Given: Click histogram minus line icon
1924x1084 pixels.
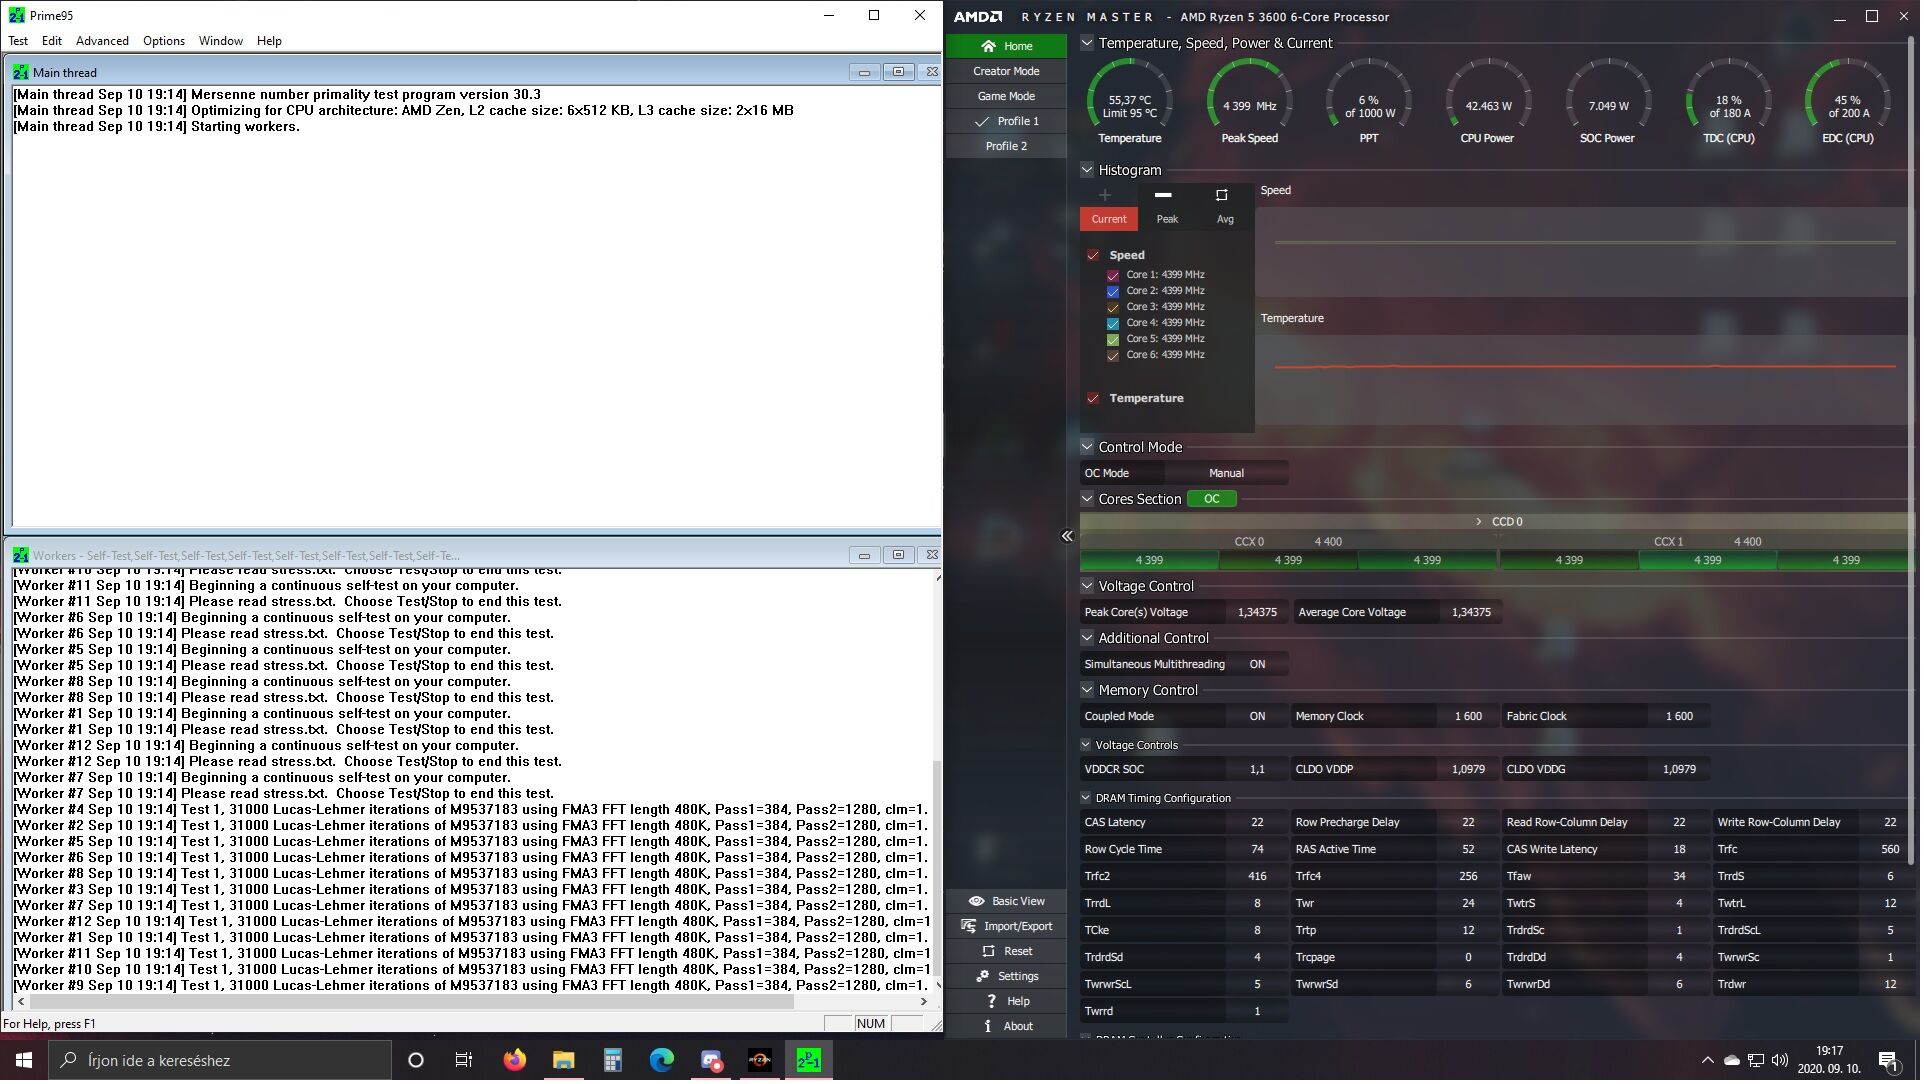Looking at the screenshot, I should [x=1165, y=196].
